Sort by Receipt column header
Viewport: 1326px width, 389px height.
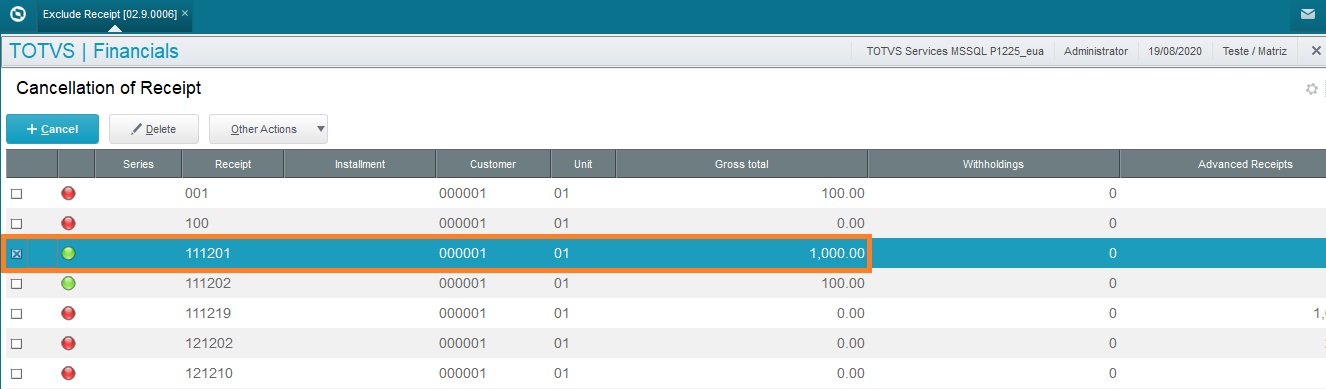(x=233, y=164)
